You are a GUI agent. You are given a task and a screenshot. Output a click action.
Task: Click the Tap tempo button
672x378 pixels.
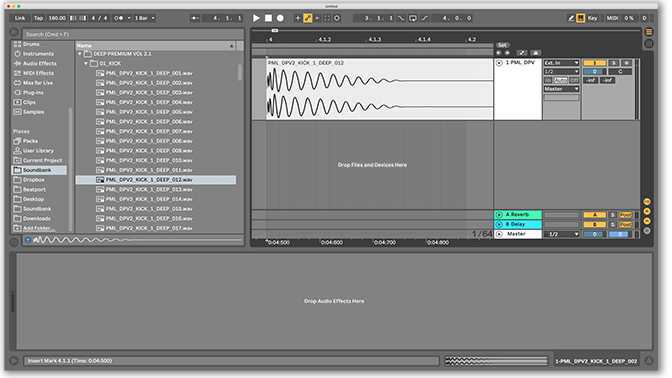tap(39, 18)
